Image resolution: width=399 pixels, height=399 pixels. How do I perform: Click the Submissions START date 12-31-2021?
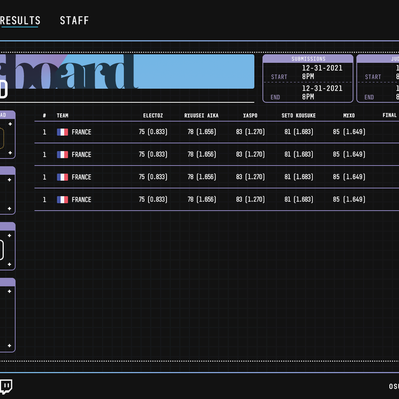tap(322, 68)
